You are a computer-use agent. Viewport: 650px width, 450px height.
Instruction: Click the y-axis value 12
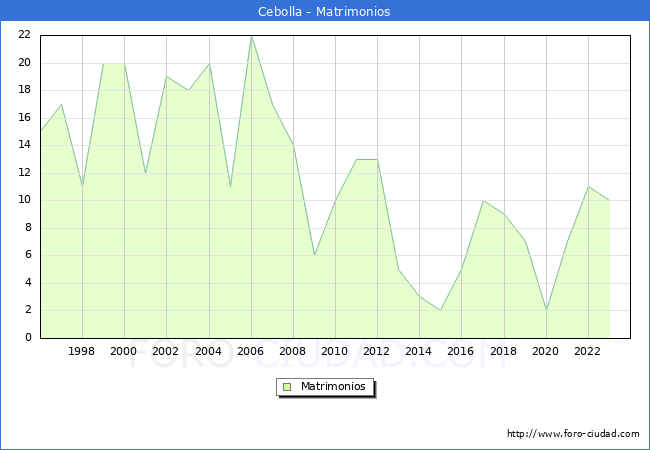tap(24, 172)
